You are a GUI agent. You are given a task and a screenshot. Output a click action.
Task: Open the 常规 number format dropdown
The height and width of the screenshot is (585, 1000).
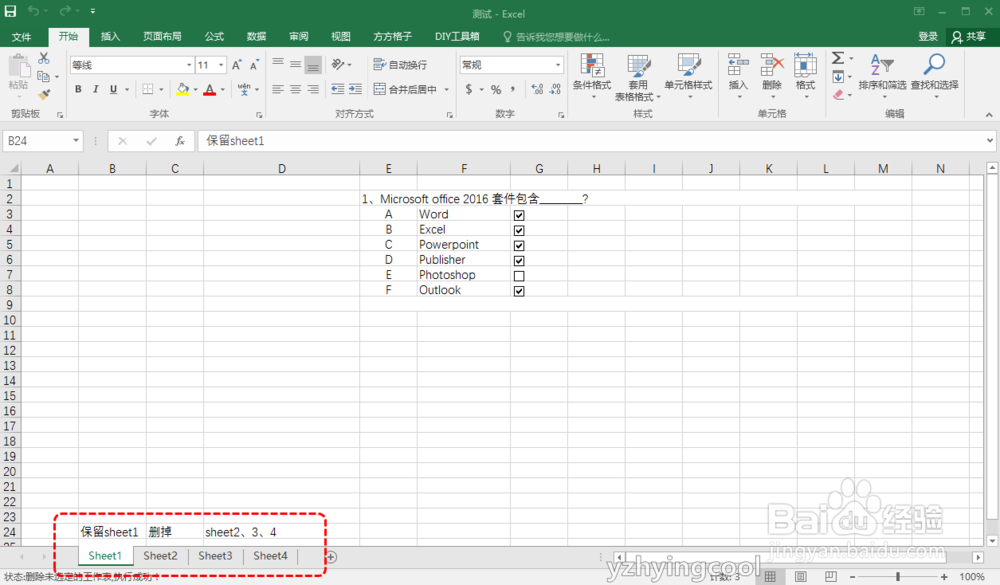click(x=558, y=65)
